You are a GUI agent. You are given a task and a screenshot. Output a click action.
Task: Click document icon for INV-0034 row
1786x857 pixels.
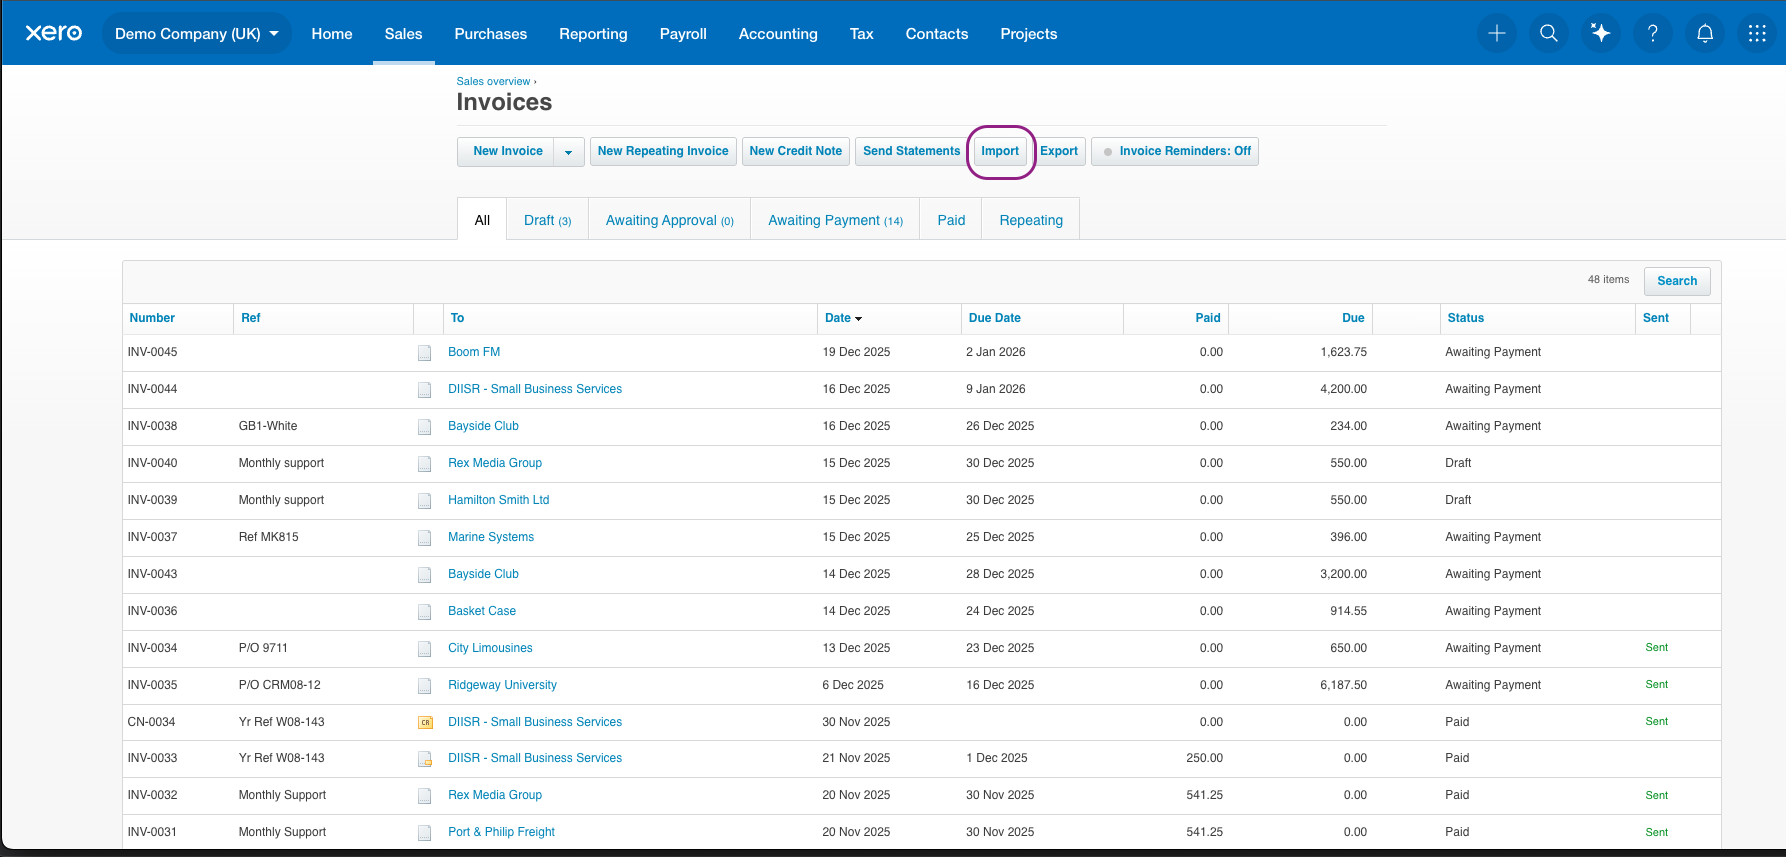pos(425,649)
